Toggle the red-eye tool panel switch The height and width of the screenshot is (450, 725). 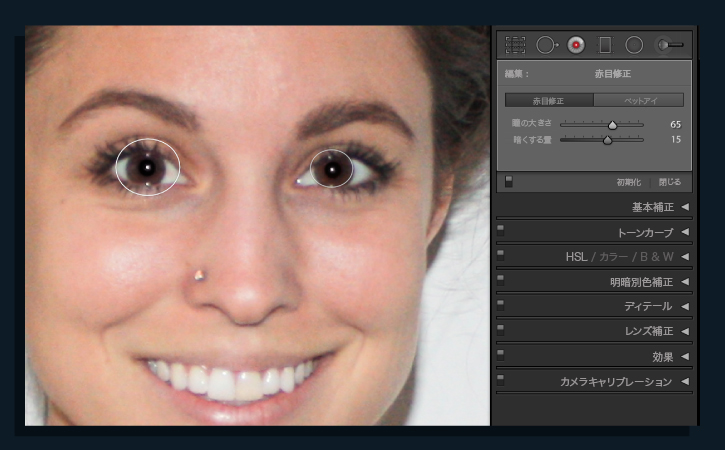pyautogui.click(x=509, y=182)
